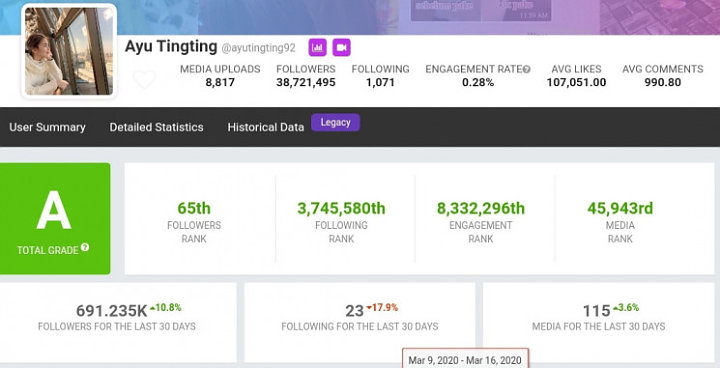This screenshot has height=368, width=720.
Task: Open the Historical Data tab
Action: click(265, 127)
